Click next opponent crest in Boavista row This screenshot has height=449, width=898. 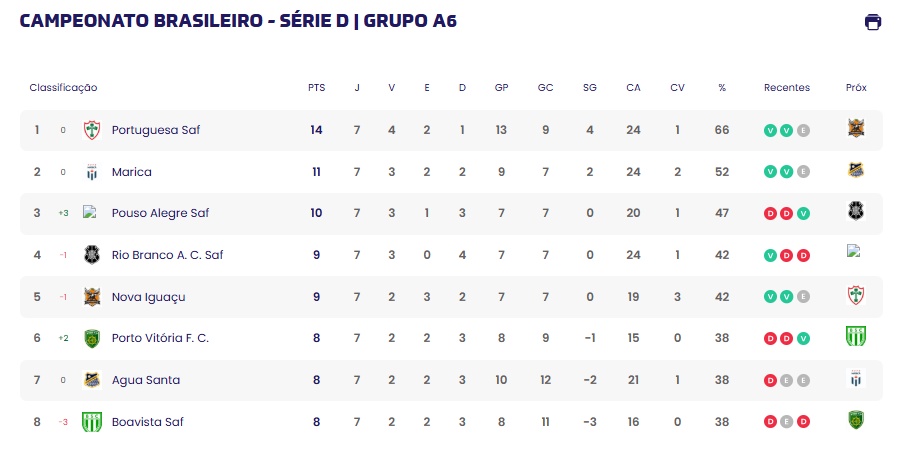(x=856, y=419)
